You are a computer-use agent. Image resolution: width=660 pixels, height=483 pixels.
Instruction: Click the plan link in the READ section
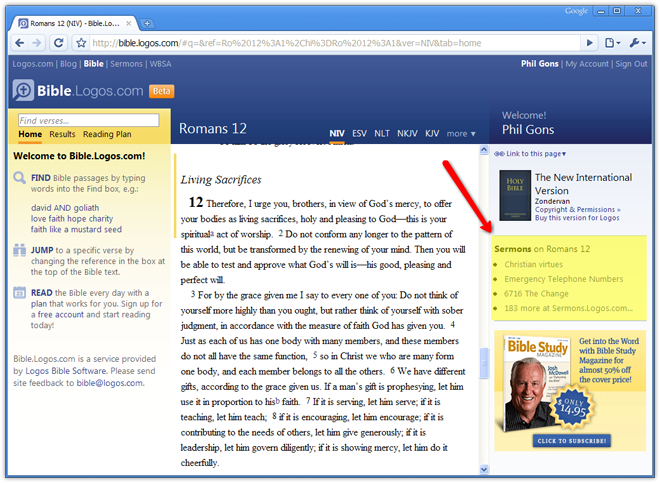(39, 304)
